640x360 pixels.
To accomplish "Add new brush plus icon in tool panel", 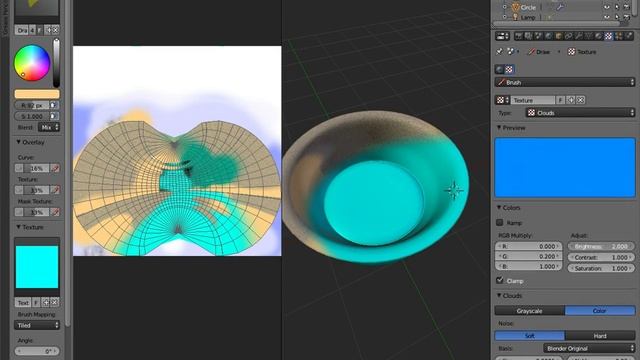I will tap(48, 30).
